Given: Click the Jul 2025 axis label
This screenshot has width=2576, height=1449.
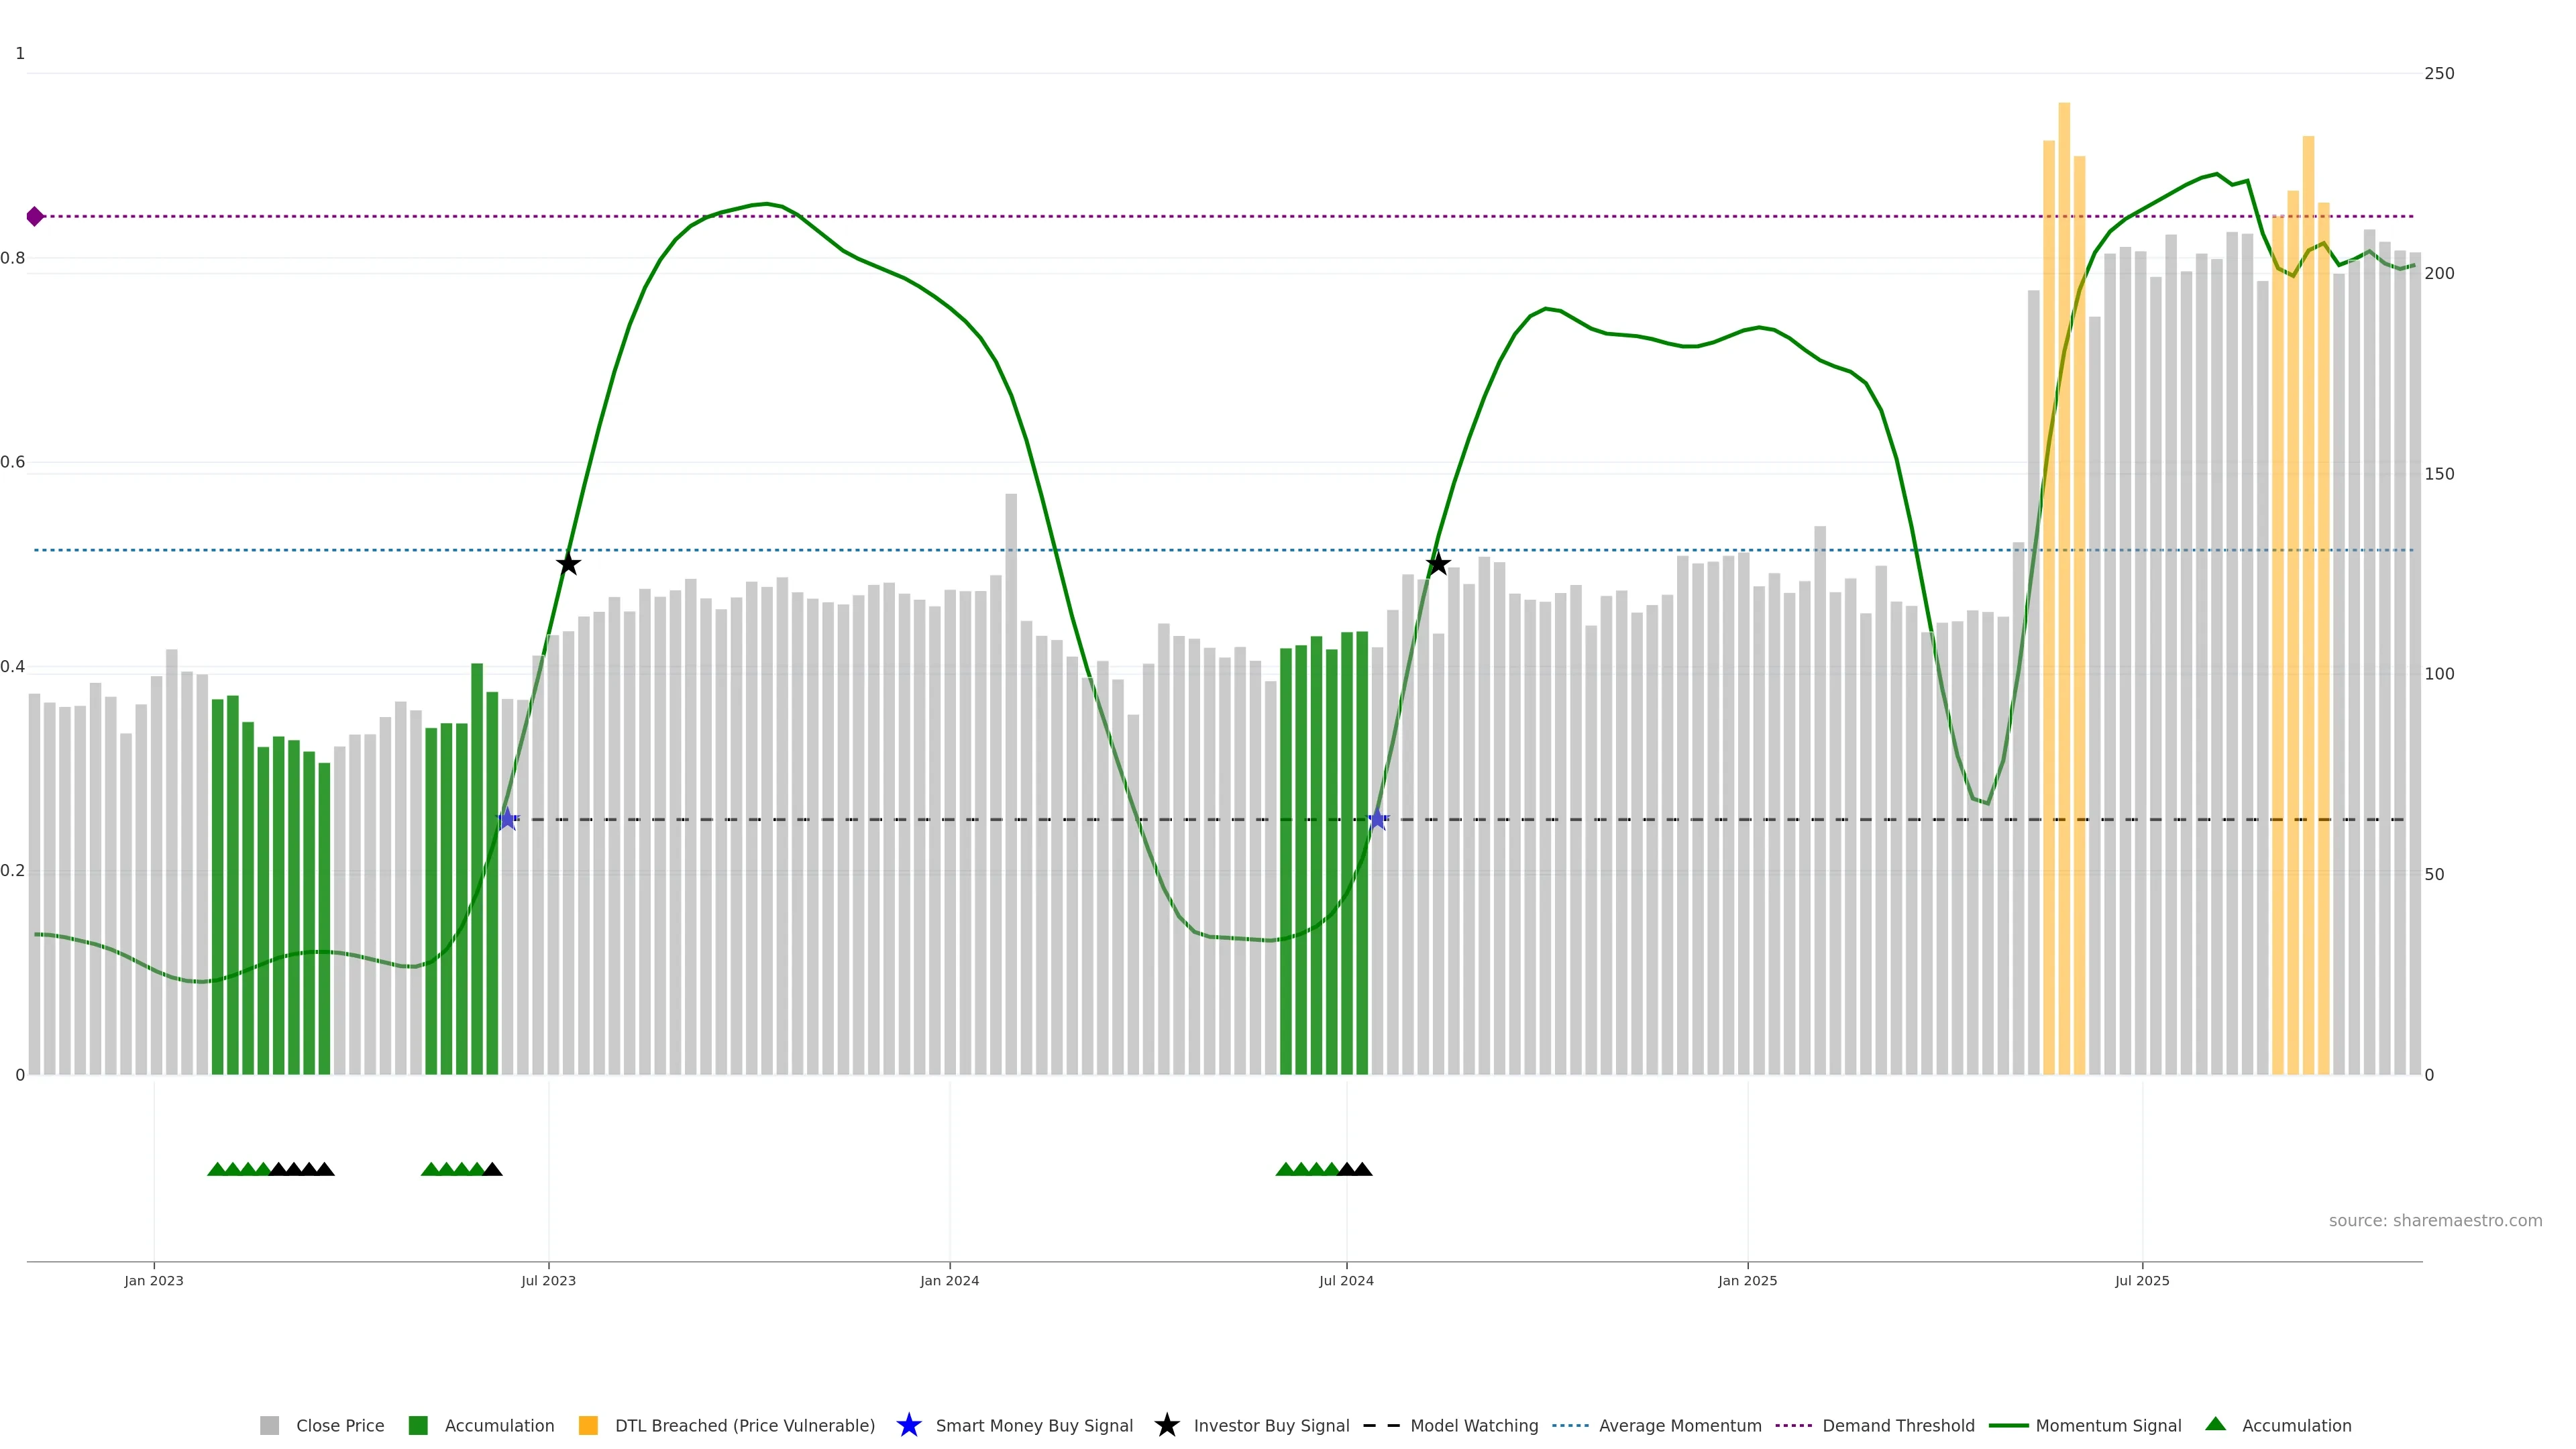Looking at the screenshot, I should pyautogui.click(x=2142, y=1280).
